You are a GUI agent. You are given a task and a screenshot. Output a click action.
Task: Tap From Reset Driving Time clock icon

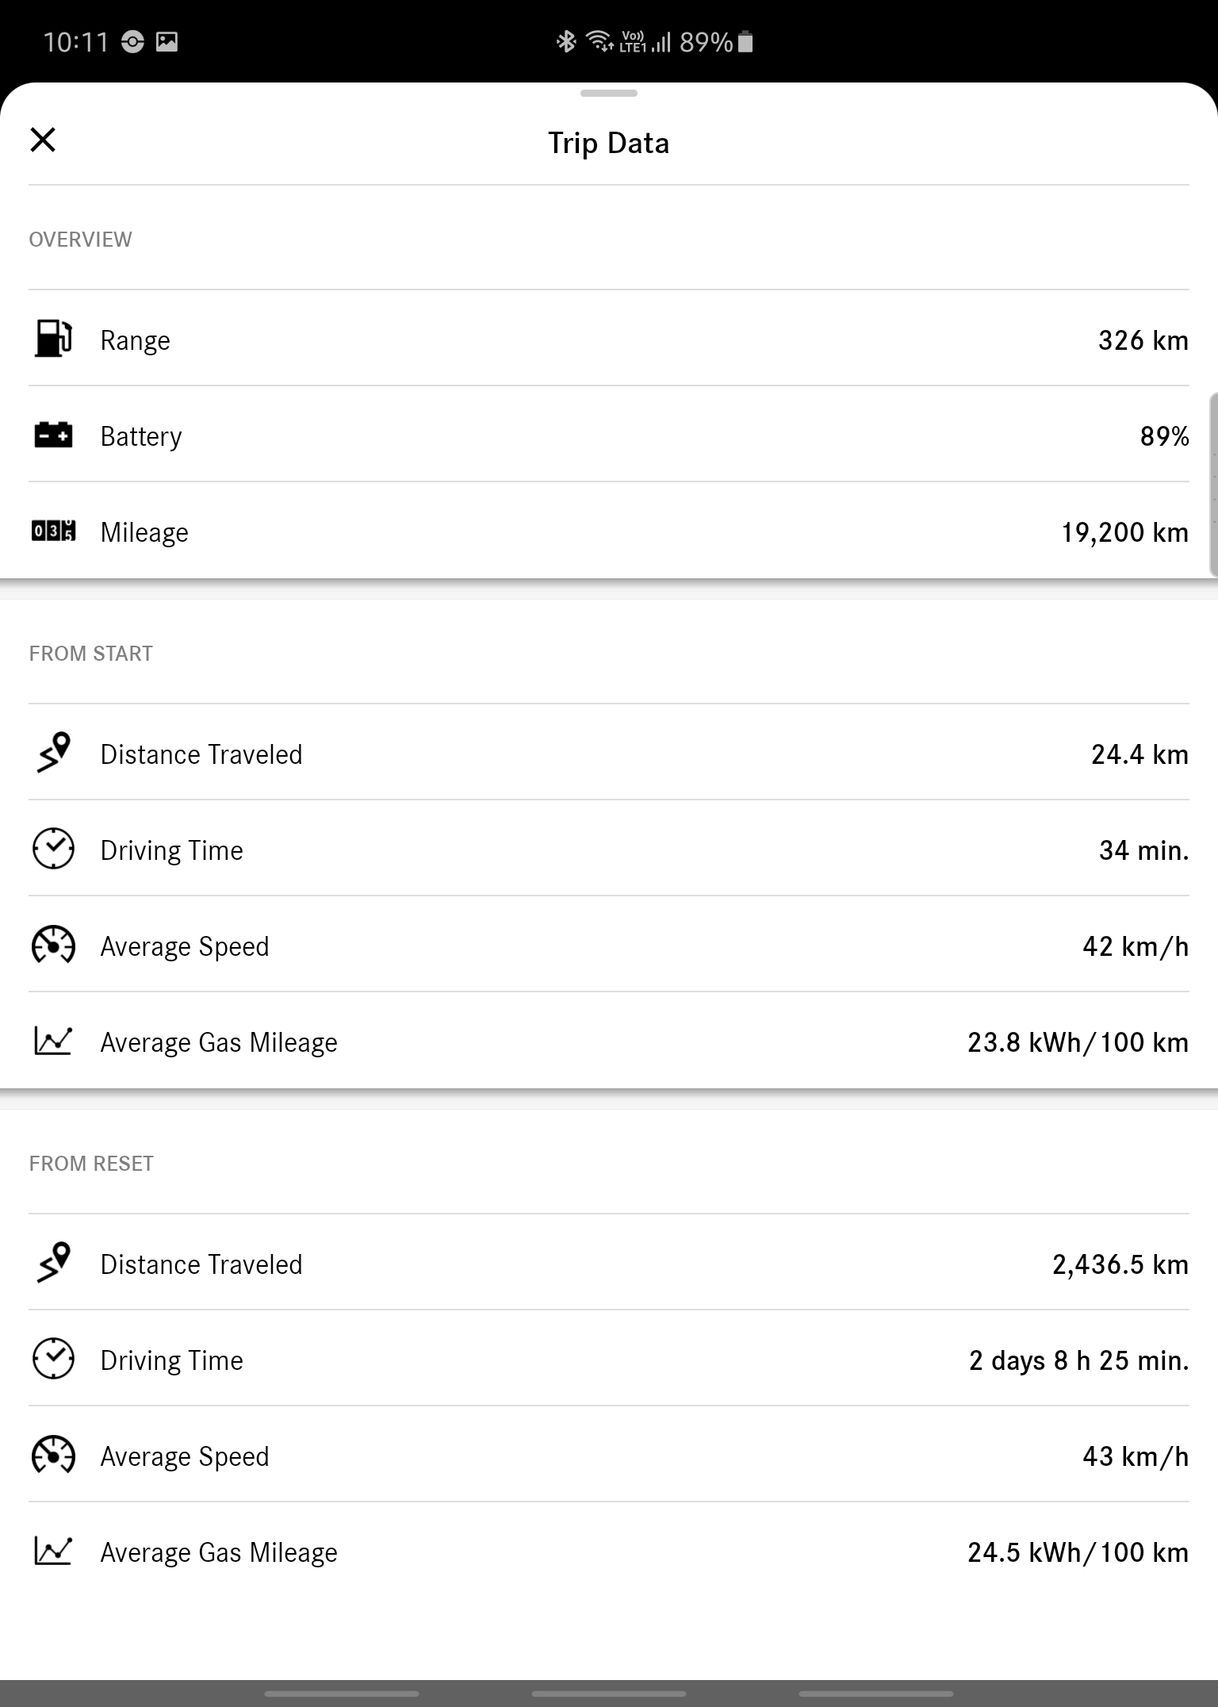pos(53,1359)
